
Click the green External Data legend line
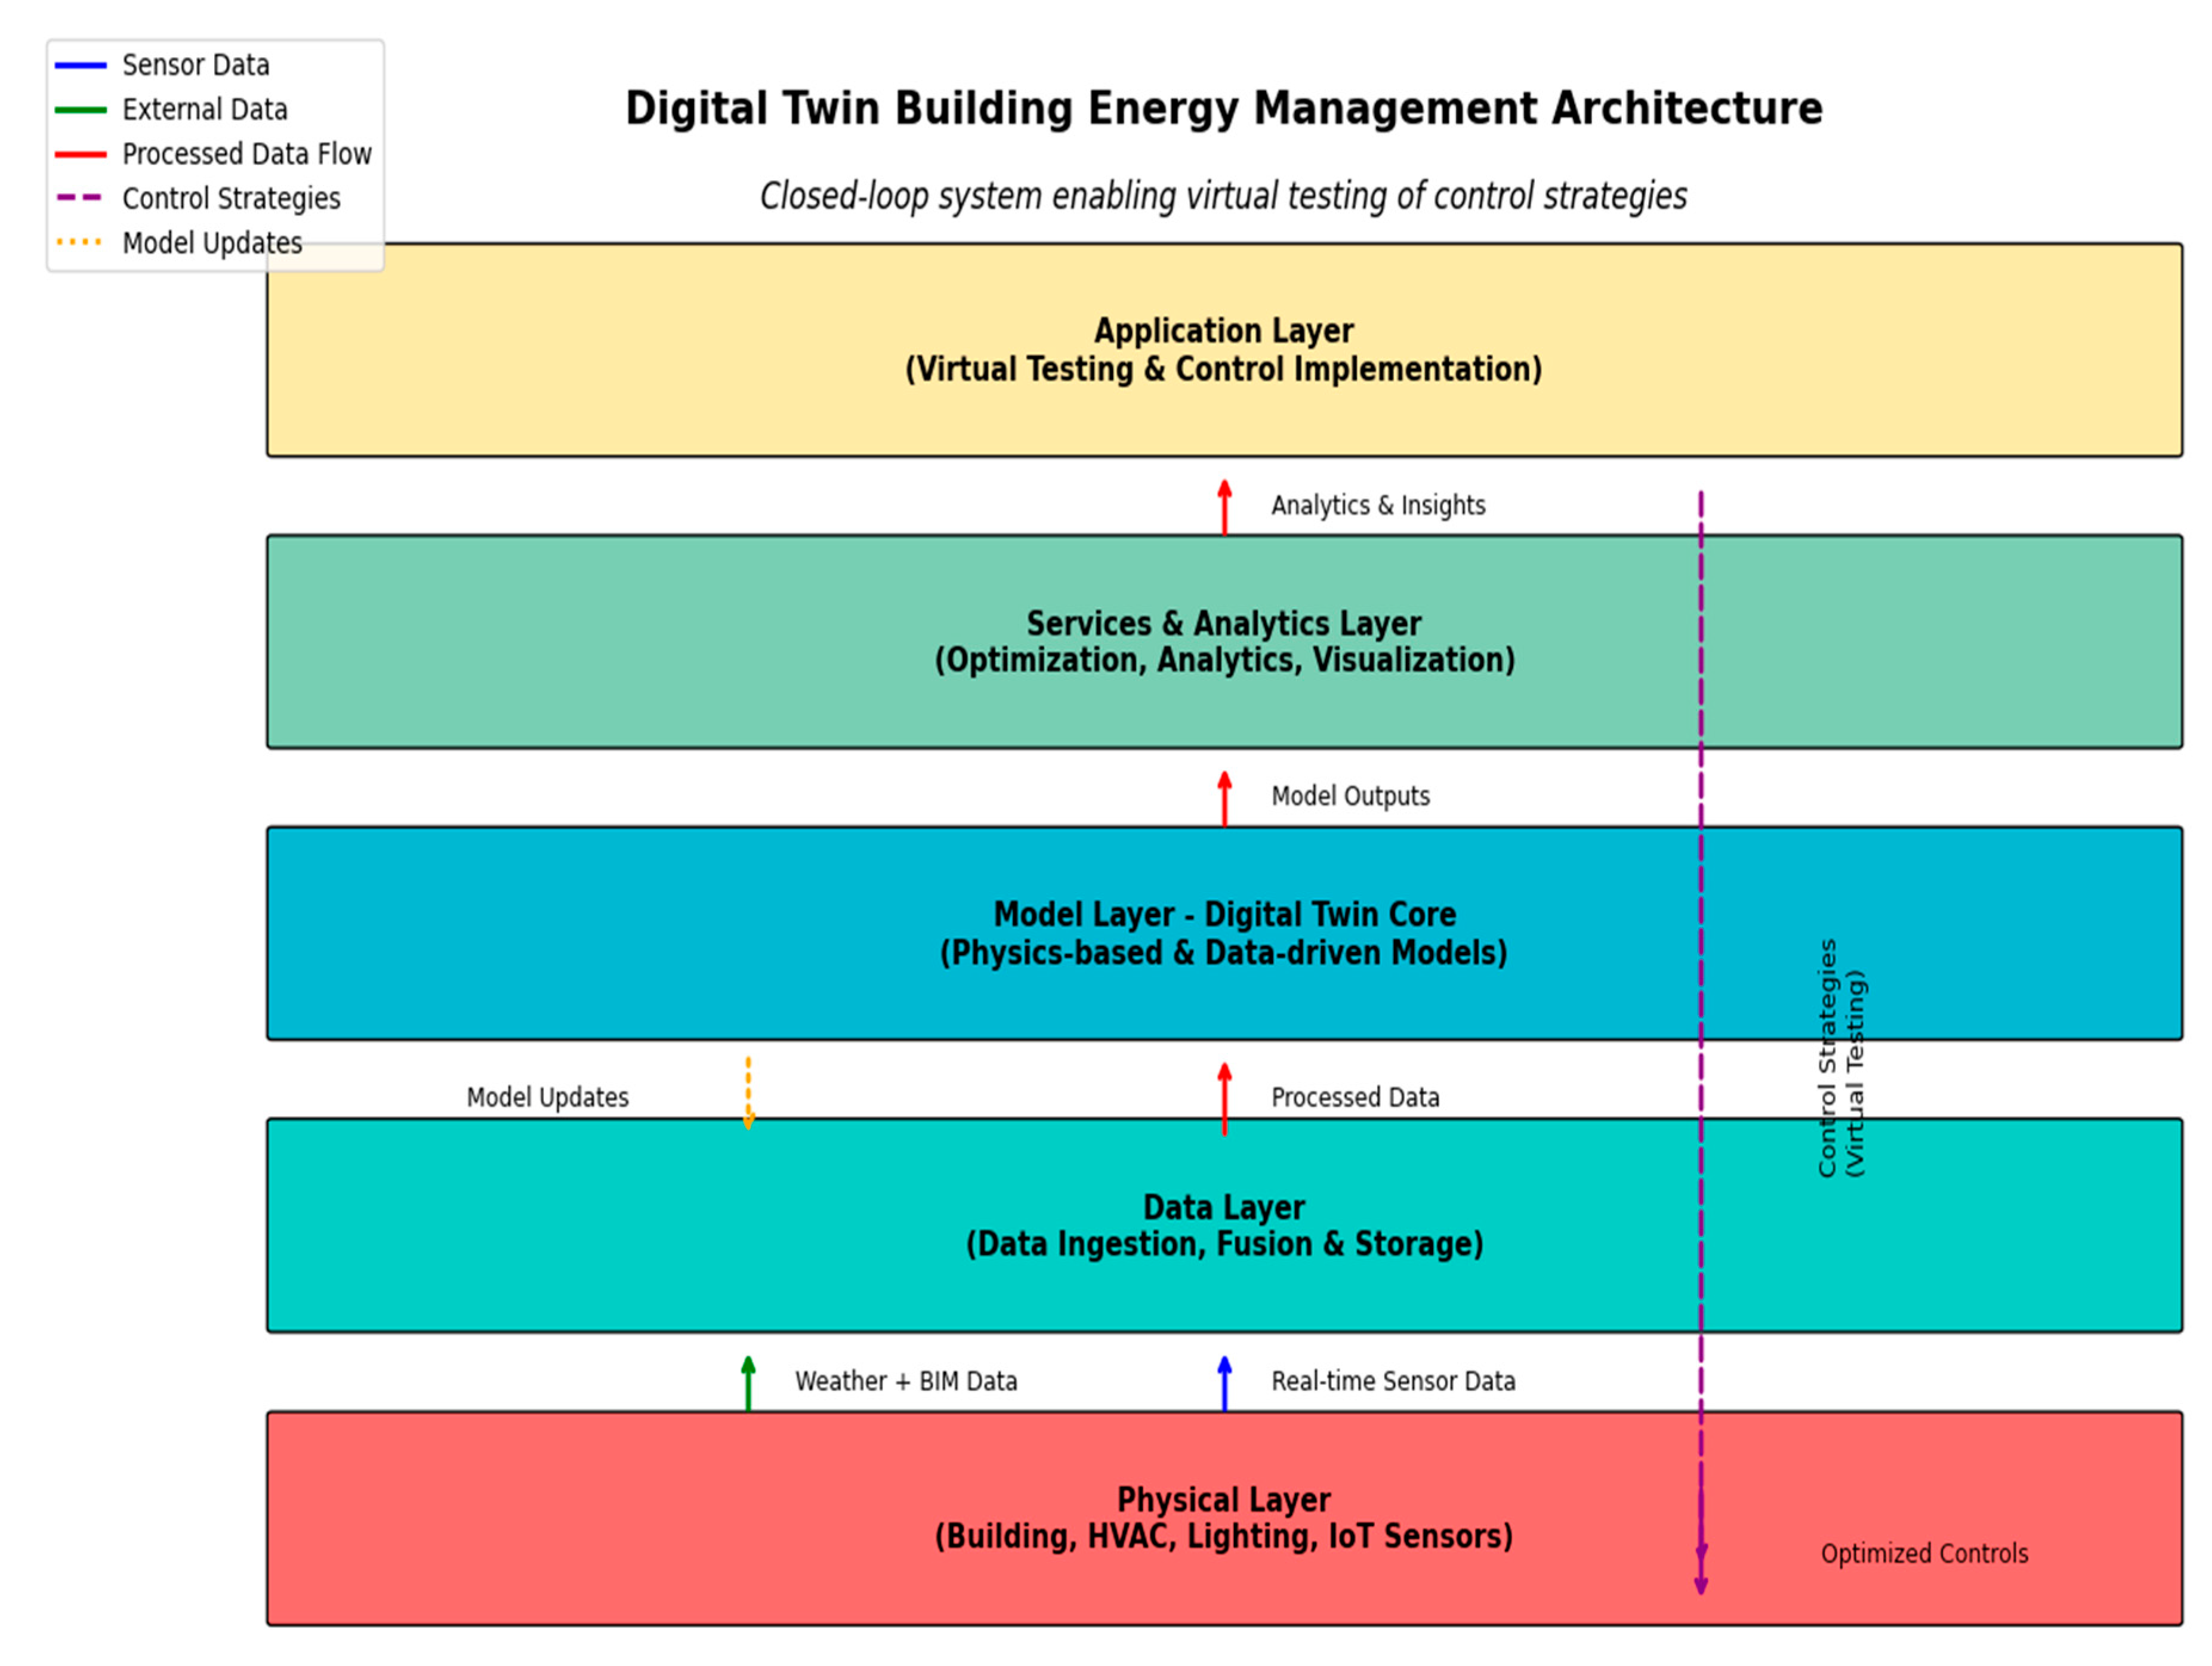tap(80, 109)
